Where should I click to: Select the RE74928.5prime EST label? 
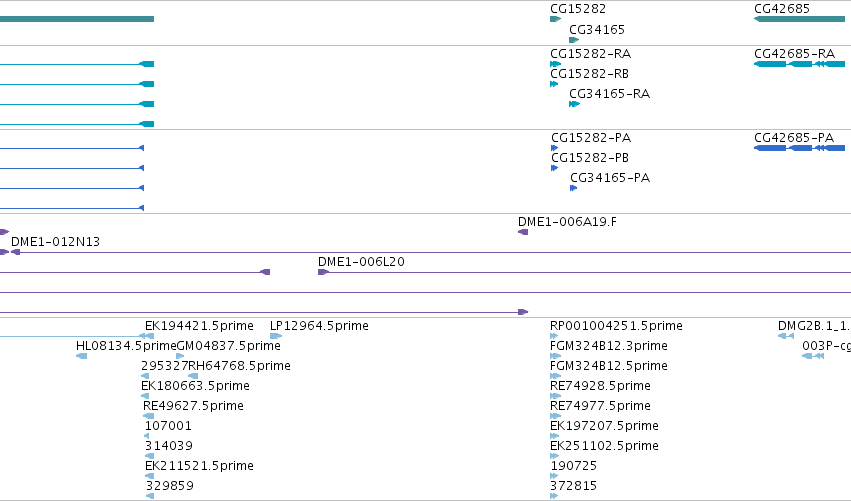click(x=600, y=386)
